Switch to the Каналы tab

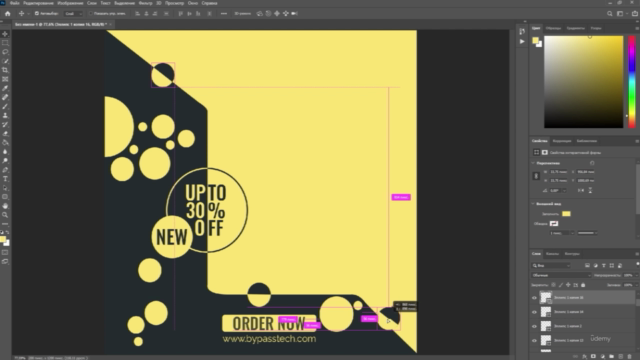[552, 254]
